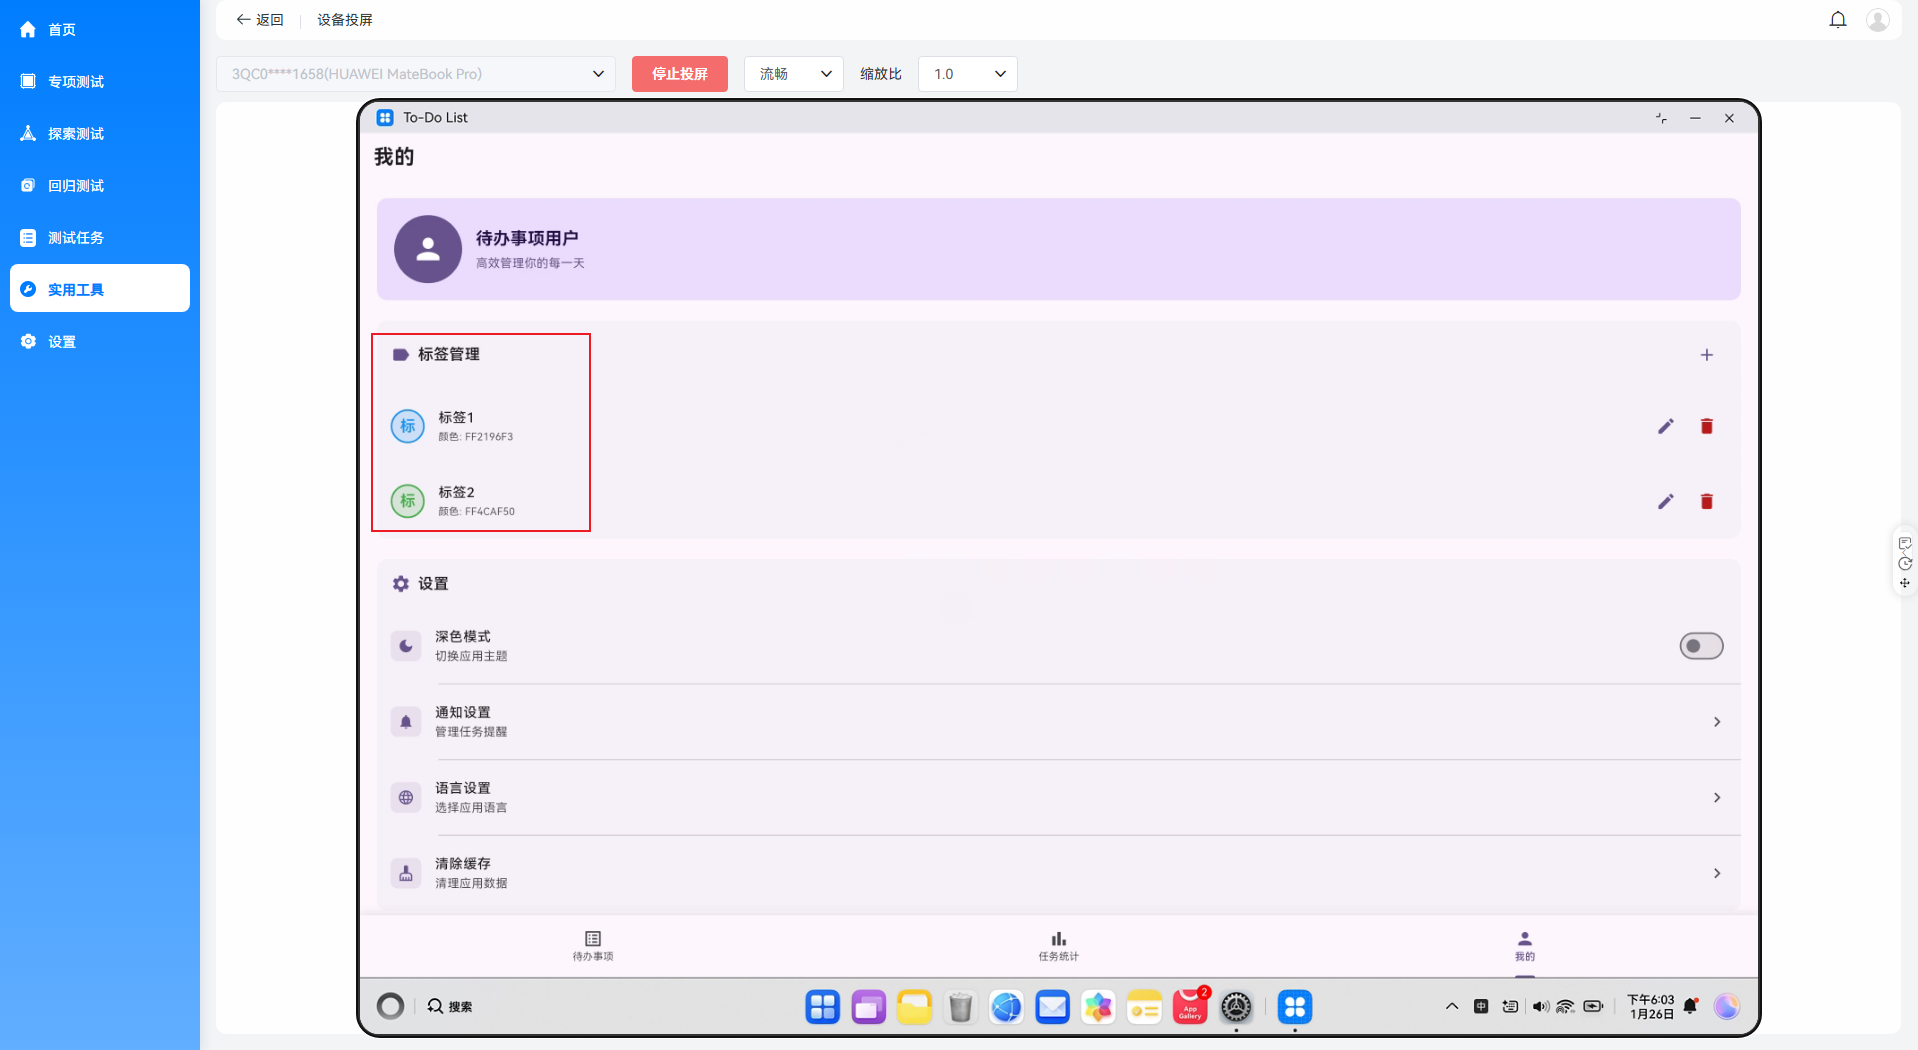Click the 返回 back button

click(x=259, y=19)
